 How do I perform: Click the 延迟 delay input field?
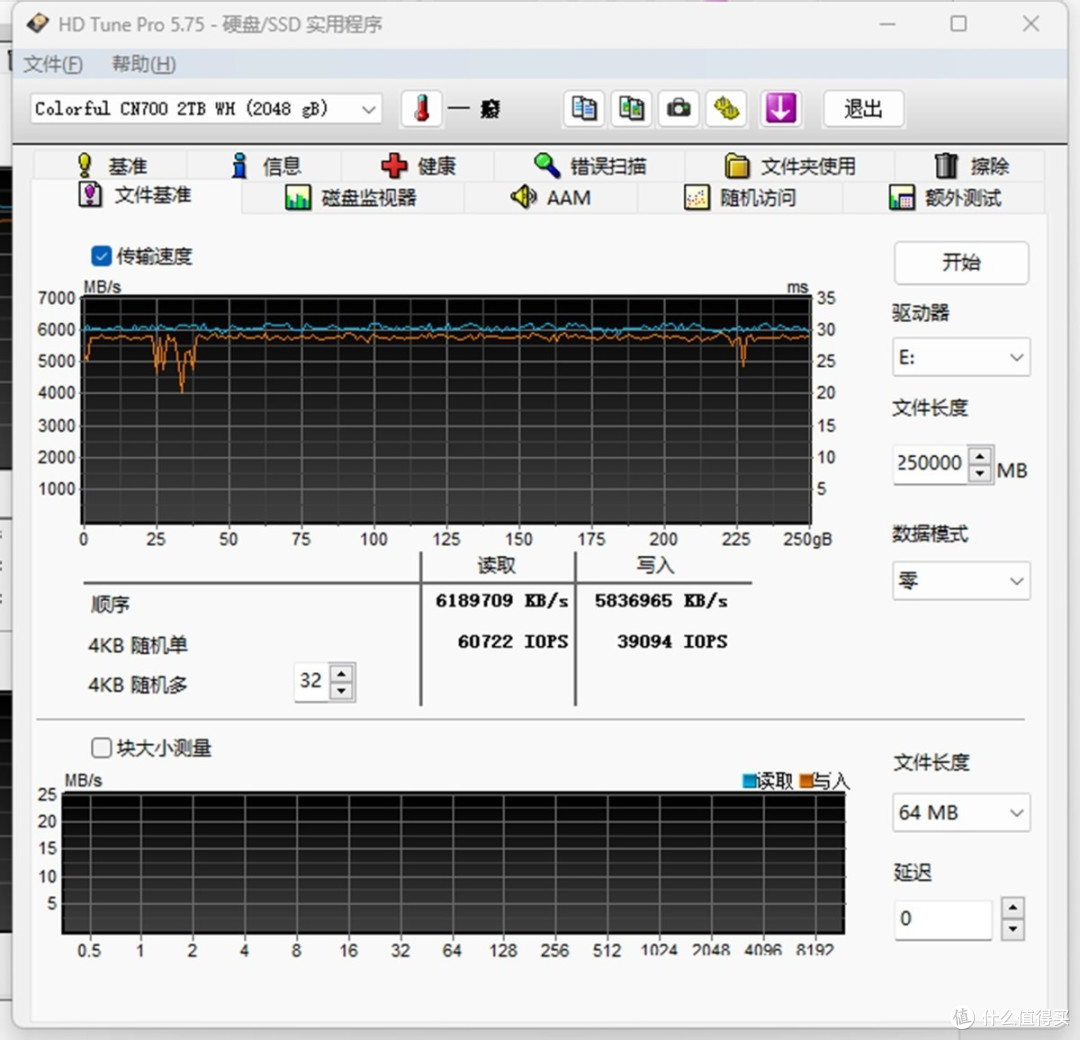coord(943,919)
